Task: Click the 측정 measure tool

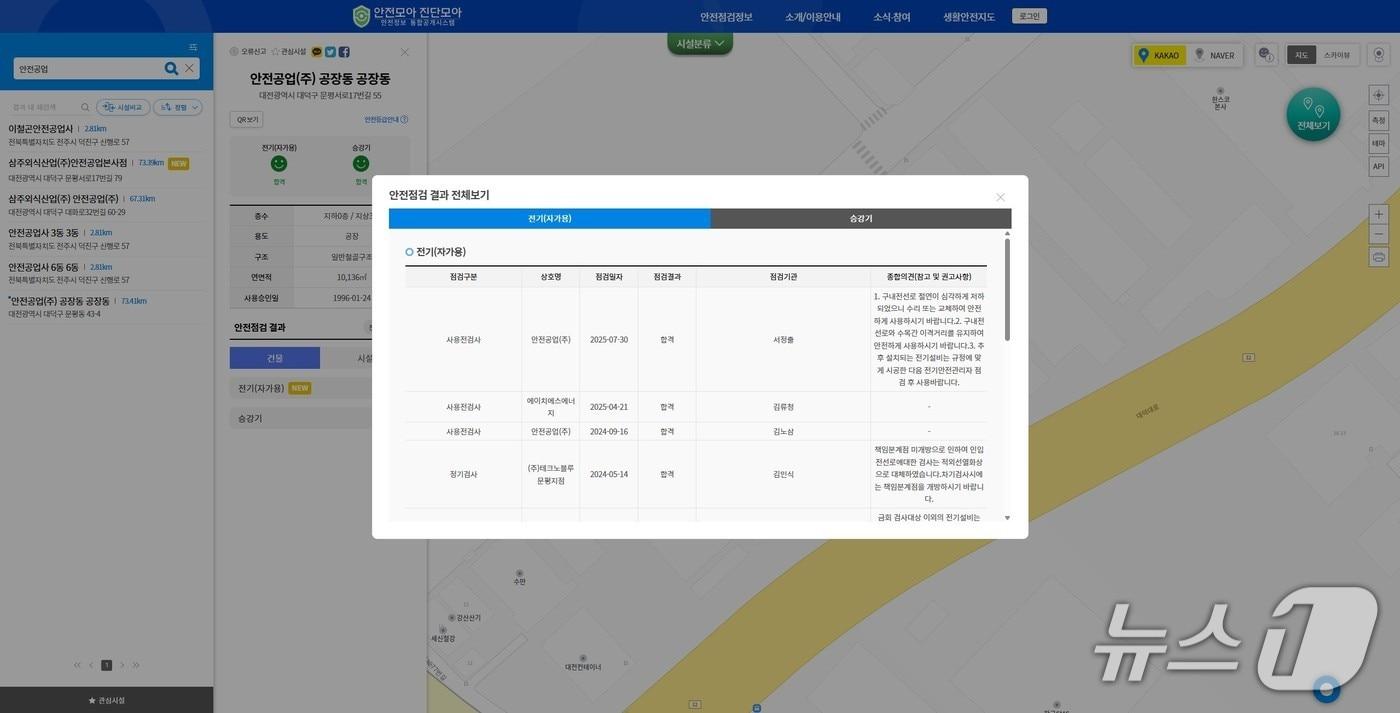Action: click(x=1379, y=120)
